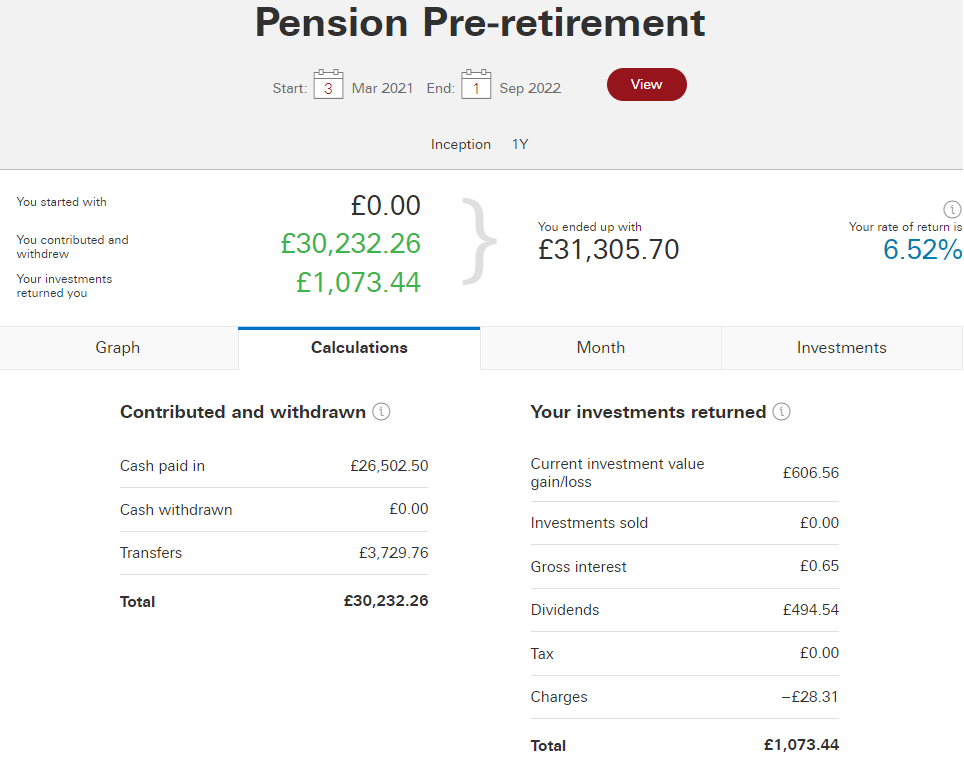Click the Transfers amount £3,729.76
This screenshot has width=964, height=766.
pyautogui.click(x=393, y=553)
